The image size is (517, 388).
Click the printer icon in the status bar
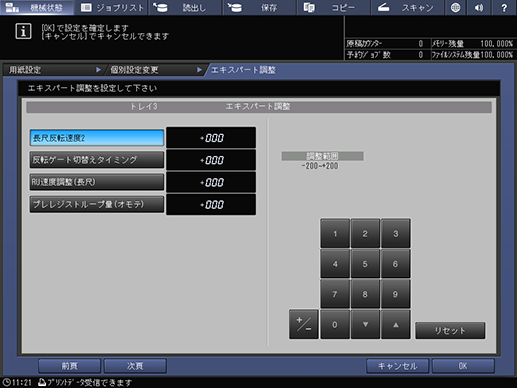point(42,382)
